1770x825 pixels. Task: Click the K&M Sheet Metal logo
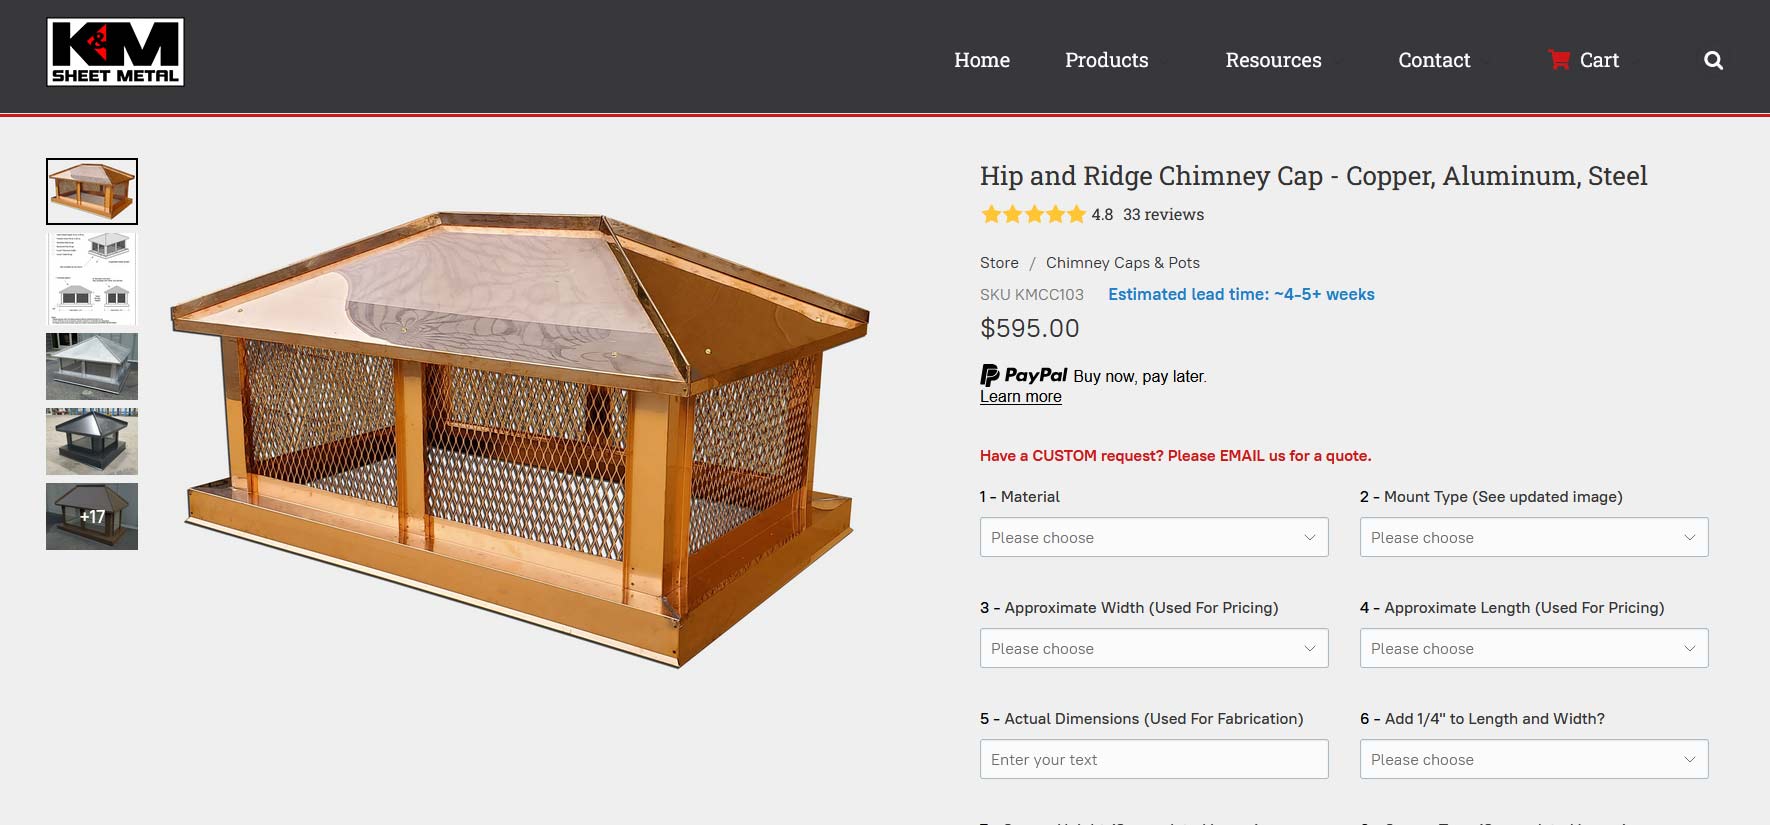[114, 52]
